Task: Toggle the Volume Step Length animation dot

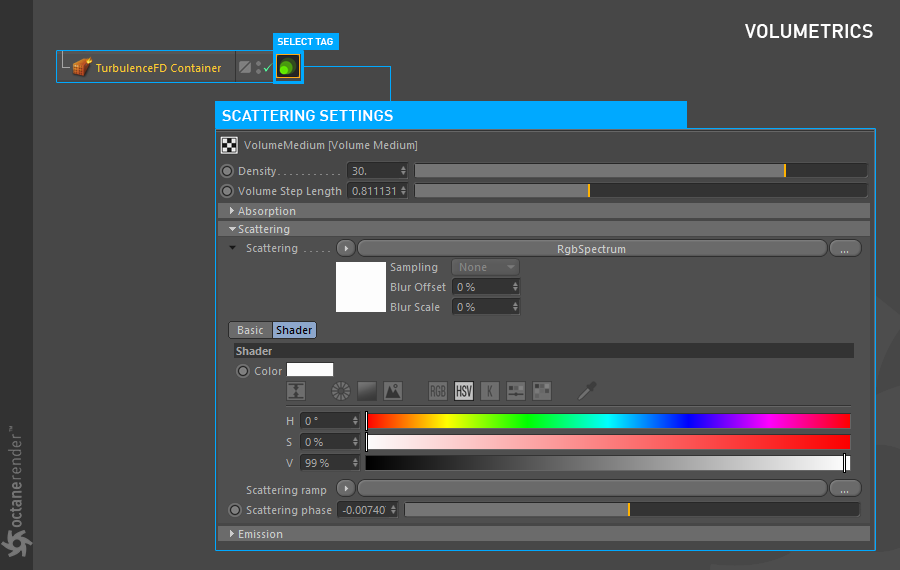Action: 227,191
